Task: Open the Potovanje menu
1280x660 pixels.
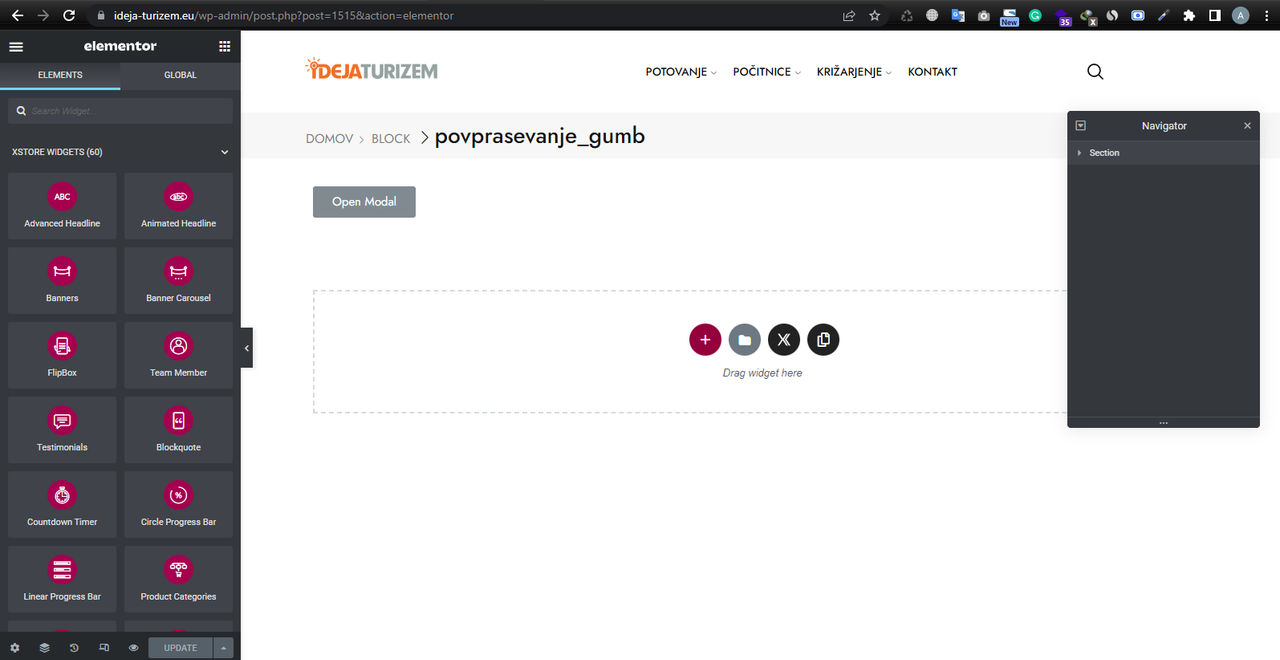Action: [681, 72]
